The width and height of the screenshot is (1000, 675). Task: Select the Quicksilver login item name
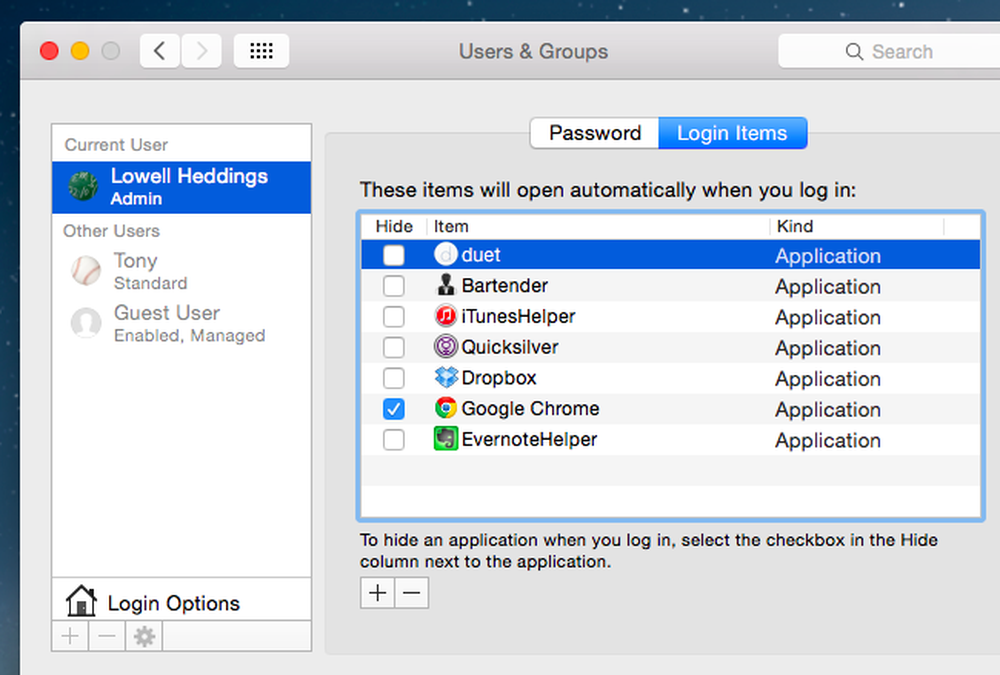510,347
